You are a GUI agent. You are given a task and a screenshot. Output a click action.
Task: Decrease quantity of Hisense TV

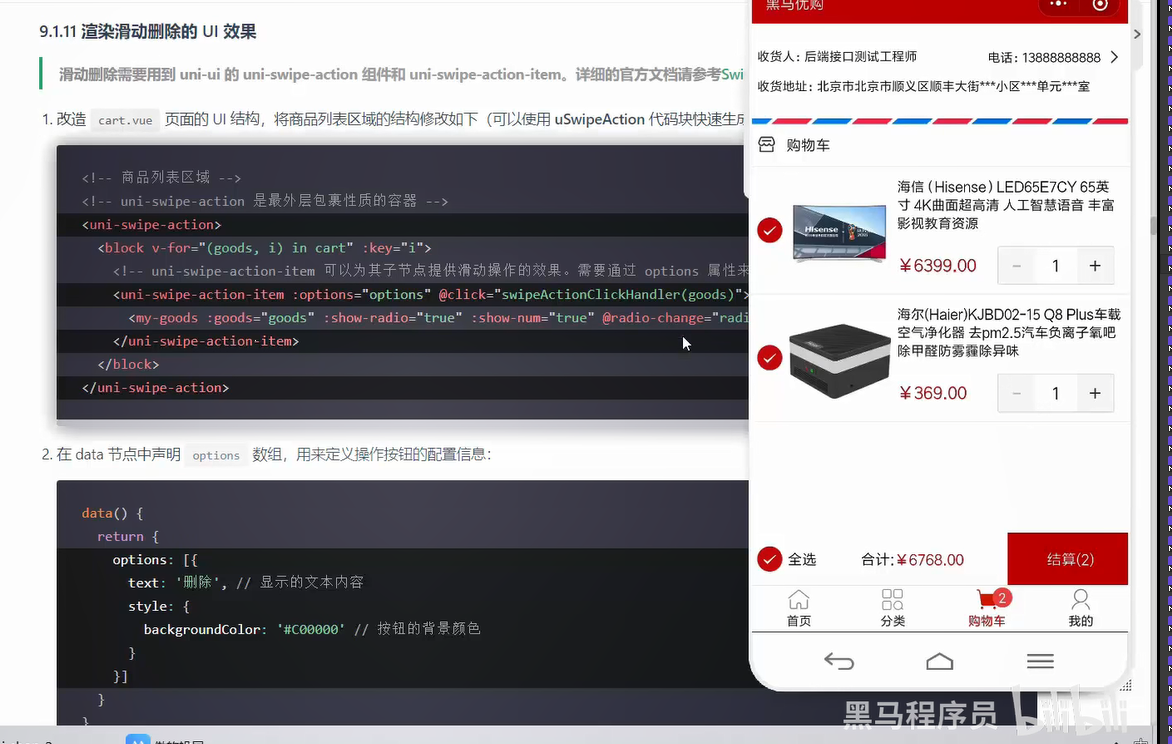click(1017, 266)
